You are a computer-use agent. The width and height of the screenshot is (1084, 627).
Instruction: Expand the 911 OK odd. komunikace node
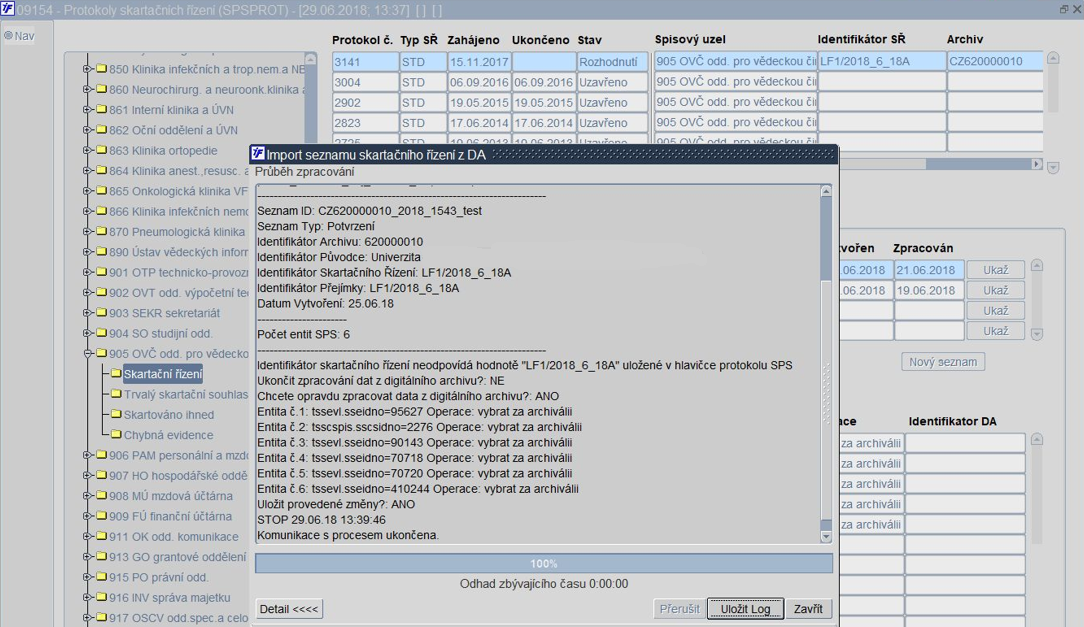coord(88,536)
